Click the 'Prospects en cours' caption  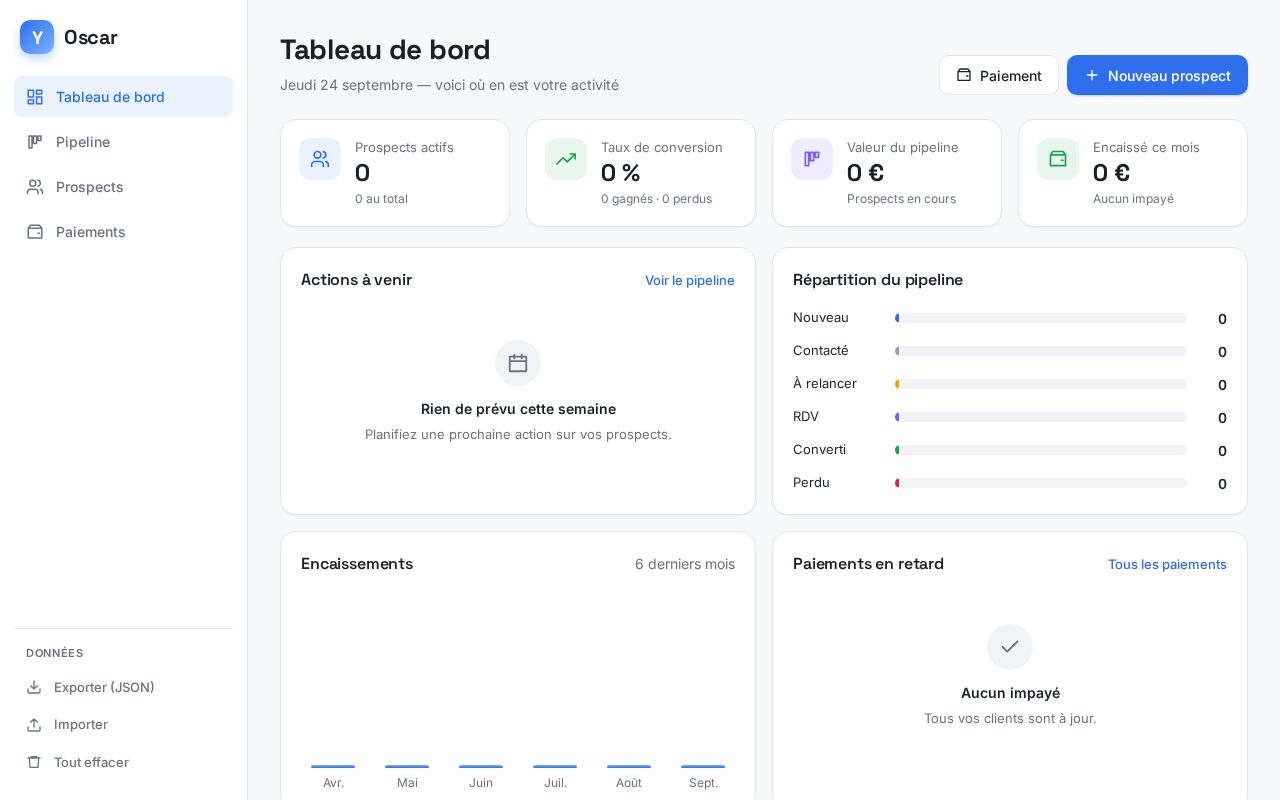[x=901, y=199]
